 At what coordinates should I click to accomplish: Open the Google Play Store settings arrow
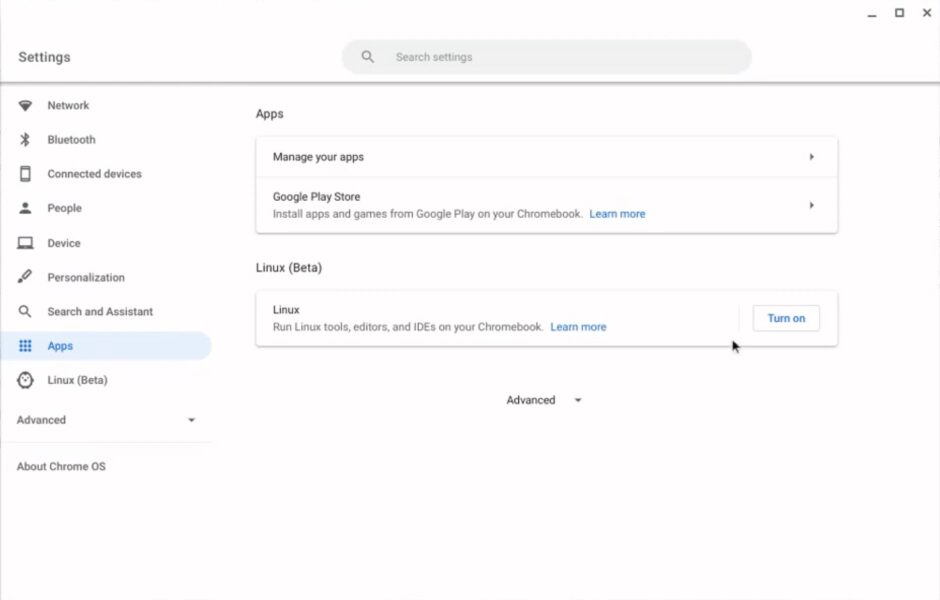[x=811, y=205]
